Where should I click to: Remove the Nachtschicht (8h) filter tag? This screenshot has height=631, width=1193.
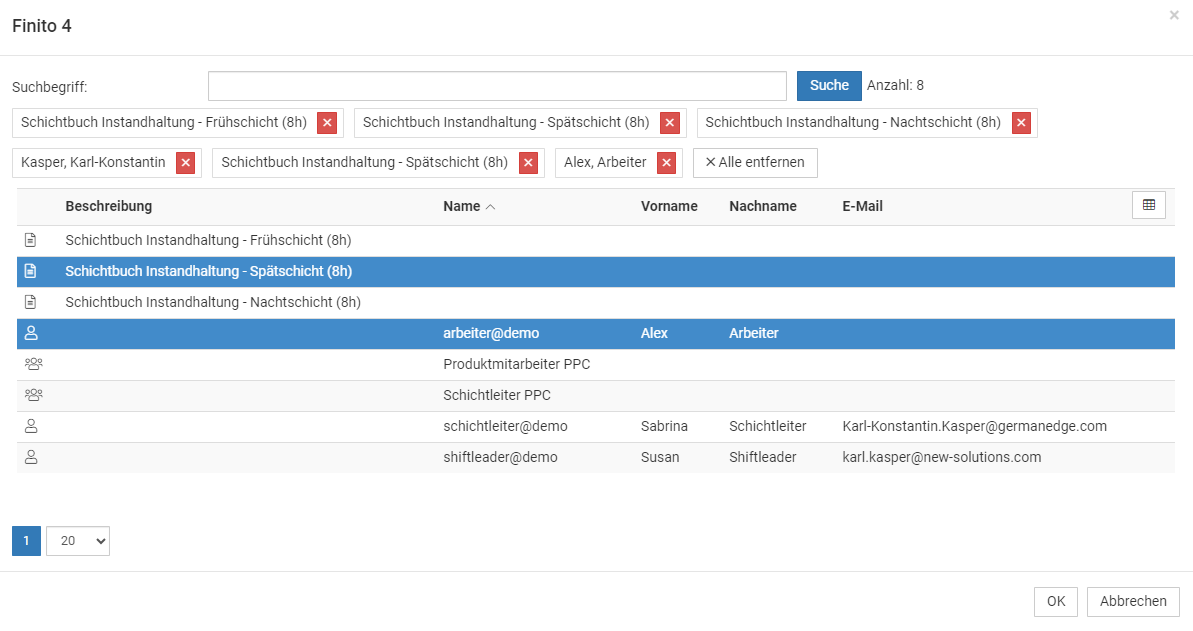coord(1021,123)
